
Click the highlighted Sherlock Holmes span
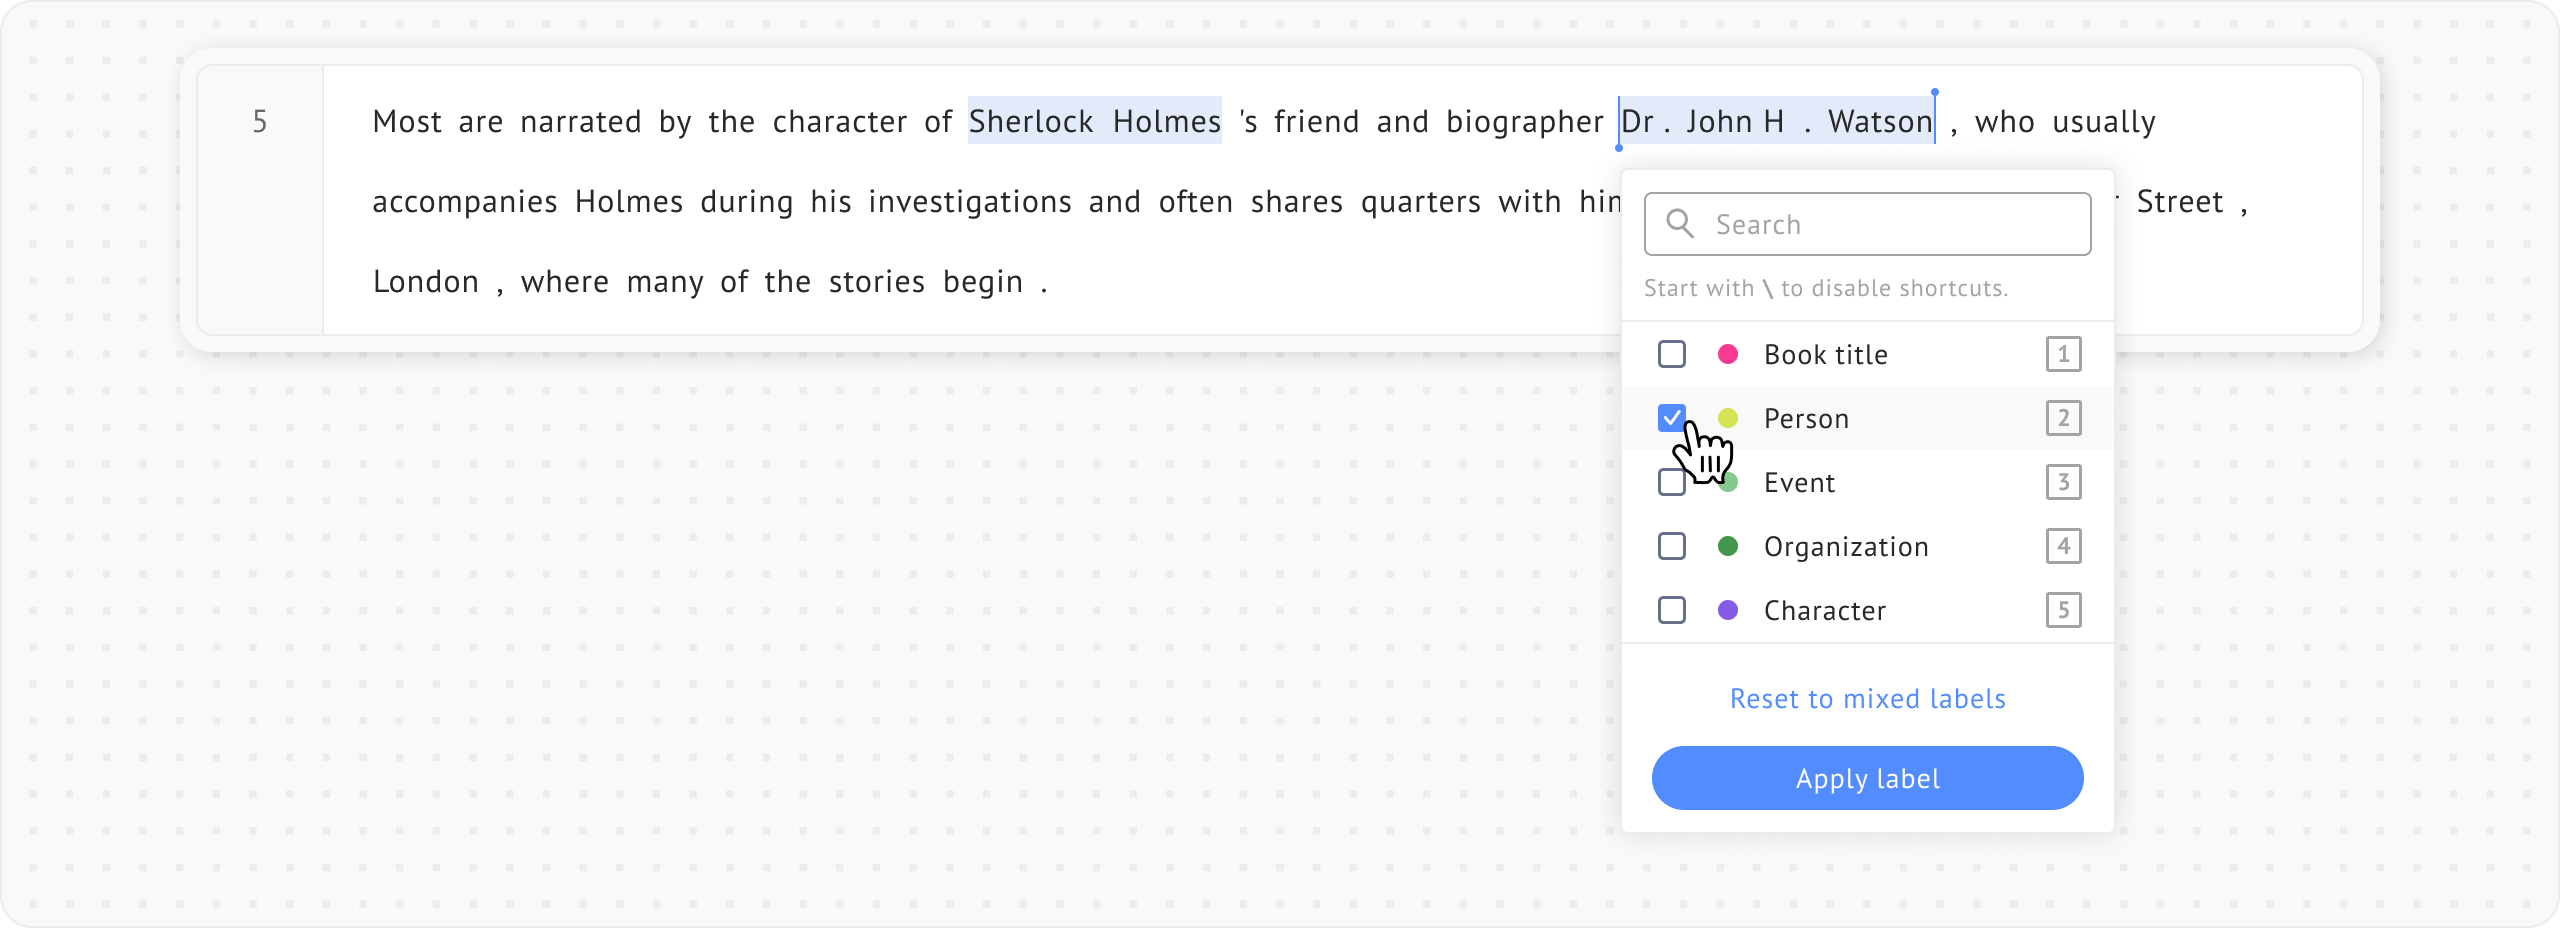coord(1094,121)
